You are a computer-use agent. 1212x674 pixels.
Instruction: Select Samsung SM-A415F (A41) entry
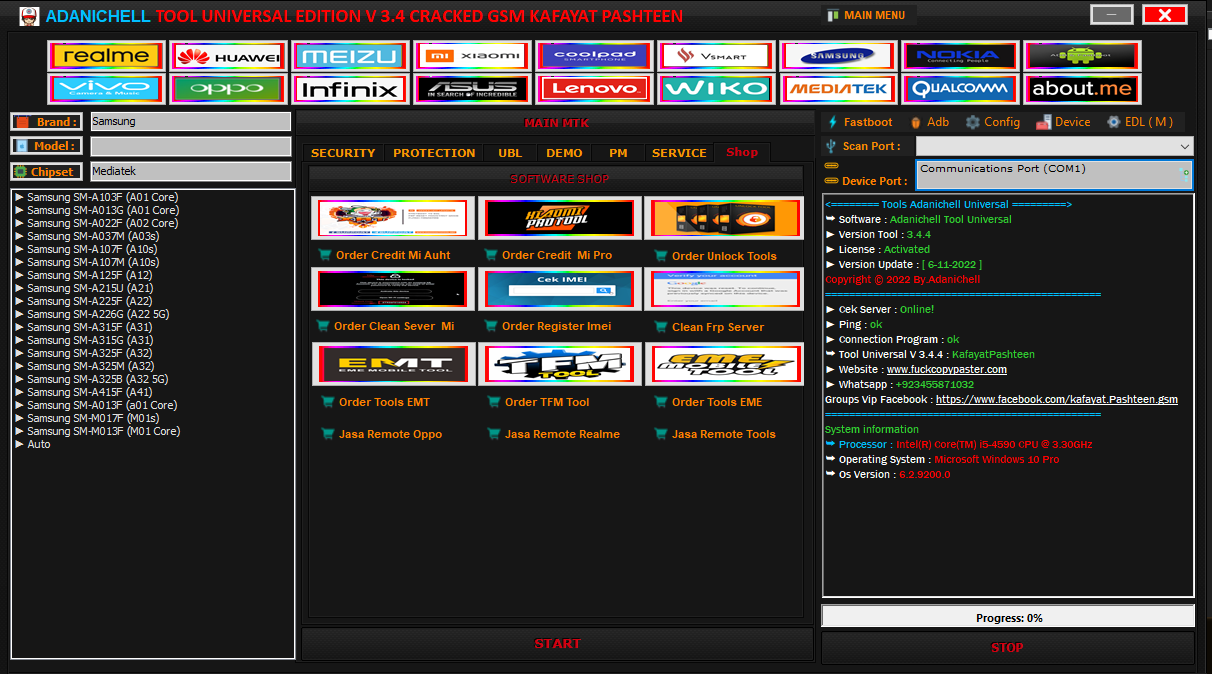[x=84, y=392]
